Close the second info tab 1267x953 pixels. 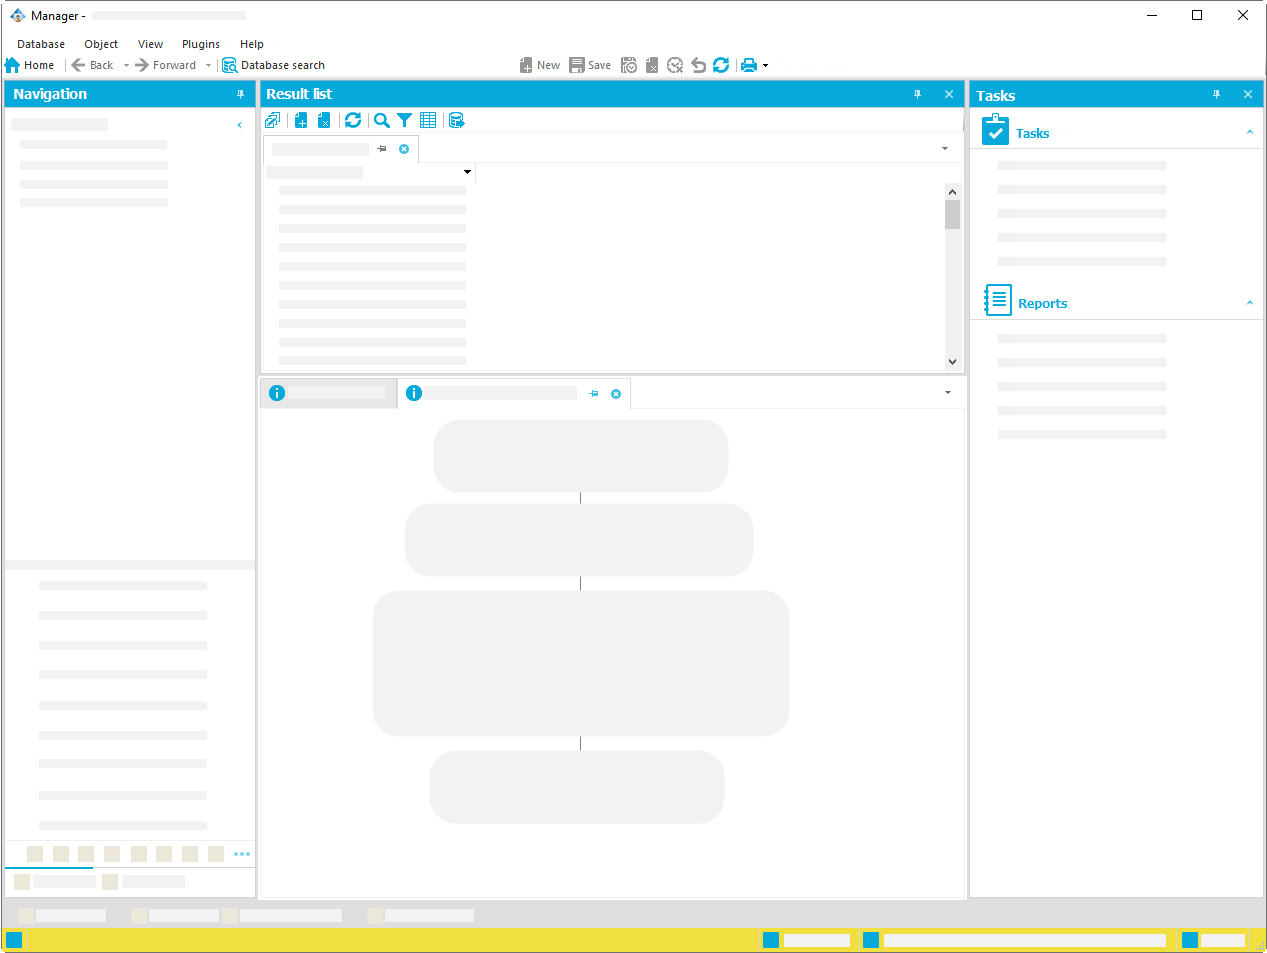point(616,394)
